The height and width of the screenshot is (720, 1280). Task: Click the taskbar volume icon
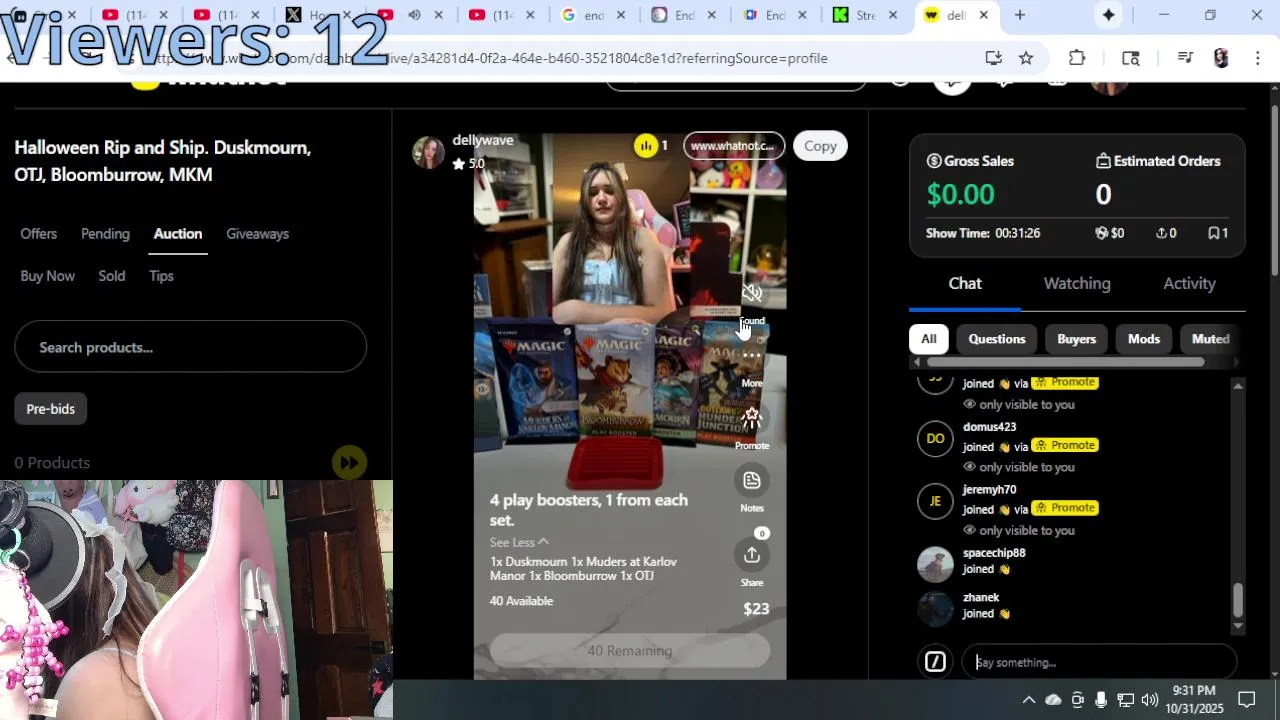coord(1149,699)
